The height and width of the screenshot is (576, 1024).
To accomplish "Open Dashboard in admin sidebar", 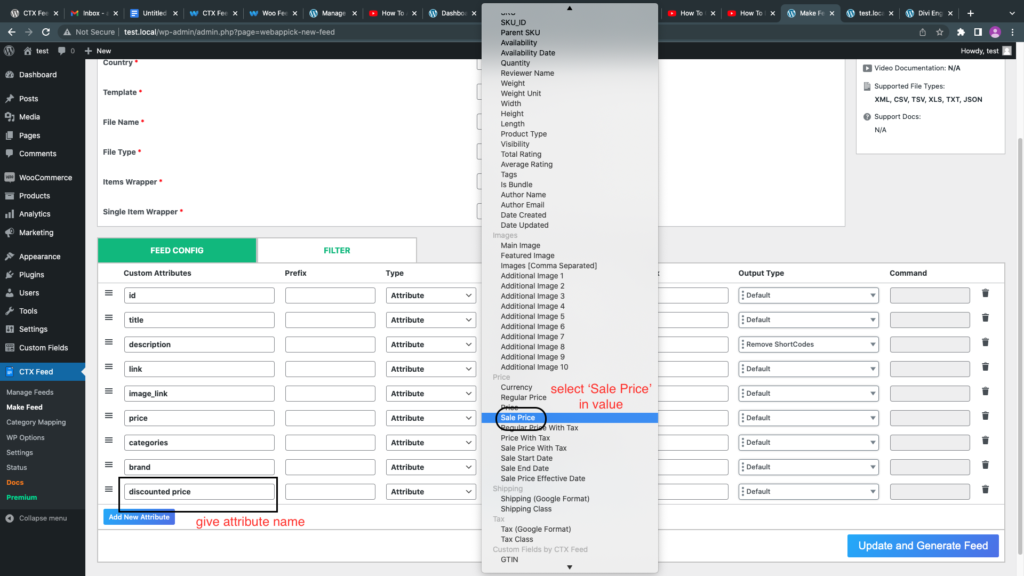I will click(x=38, y=74).
